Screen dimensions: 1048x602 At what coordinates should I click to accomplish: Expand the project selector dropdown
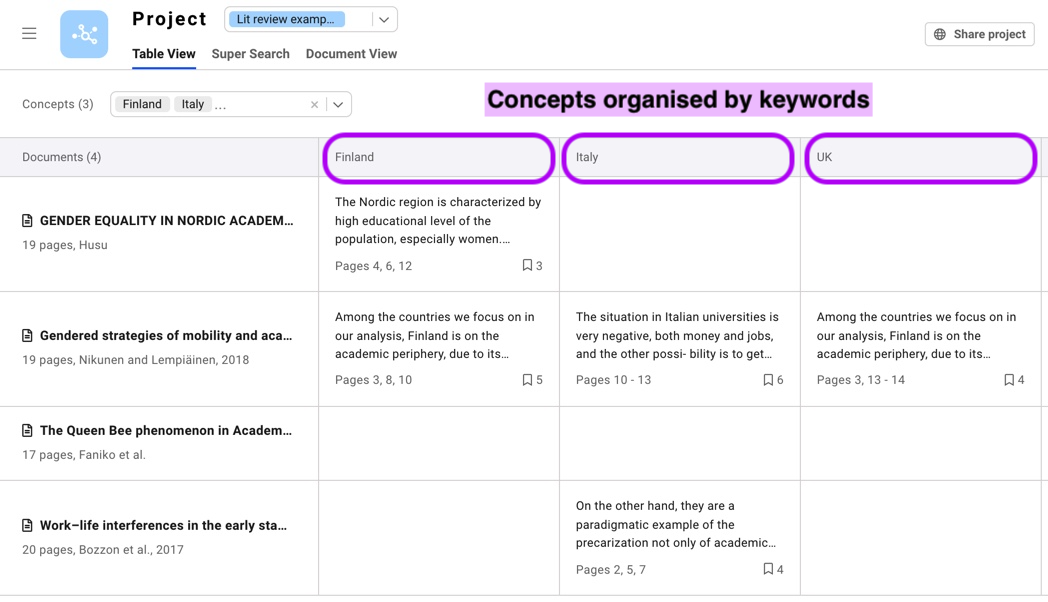click(384, 20)
